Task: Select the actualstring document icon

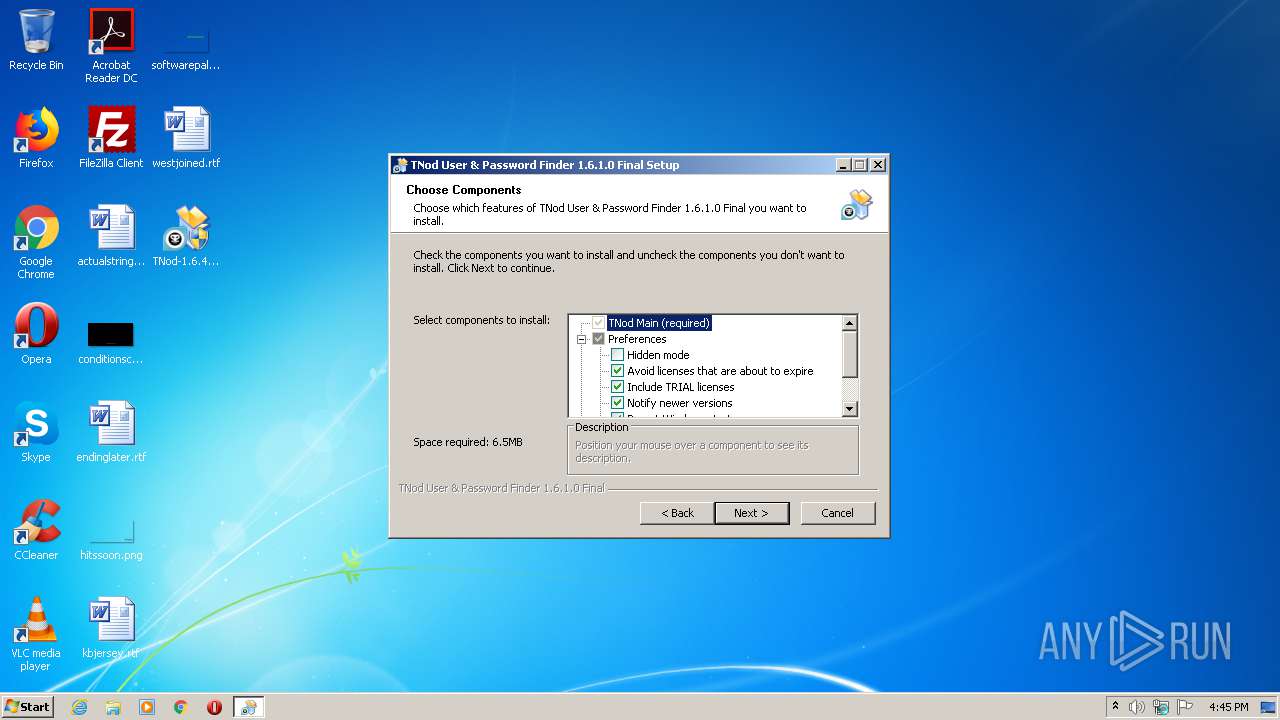Action: (x=111, y=236)
